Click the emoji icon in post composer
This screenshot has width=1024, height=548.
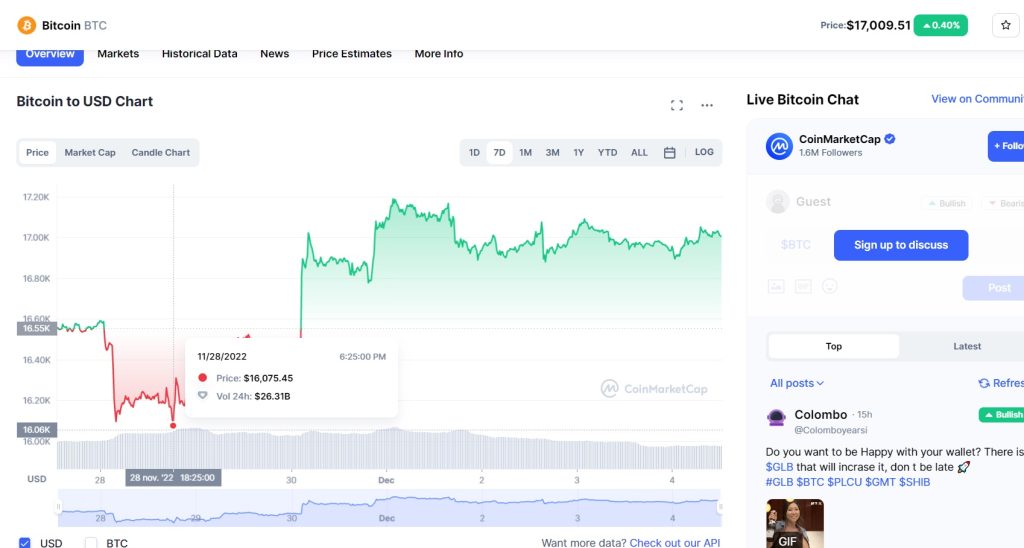pos(829,286)
